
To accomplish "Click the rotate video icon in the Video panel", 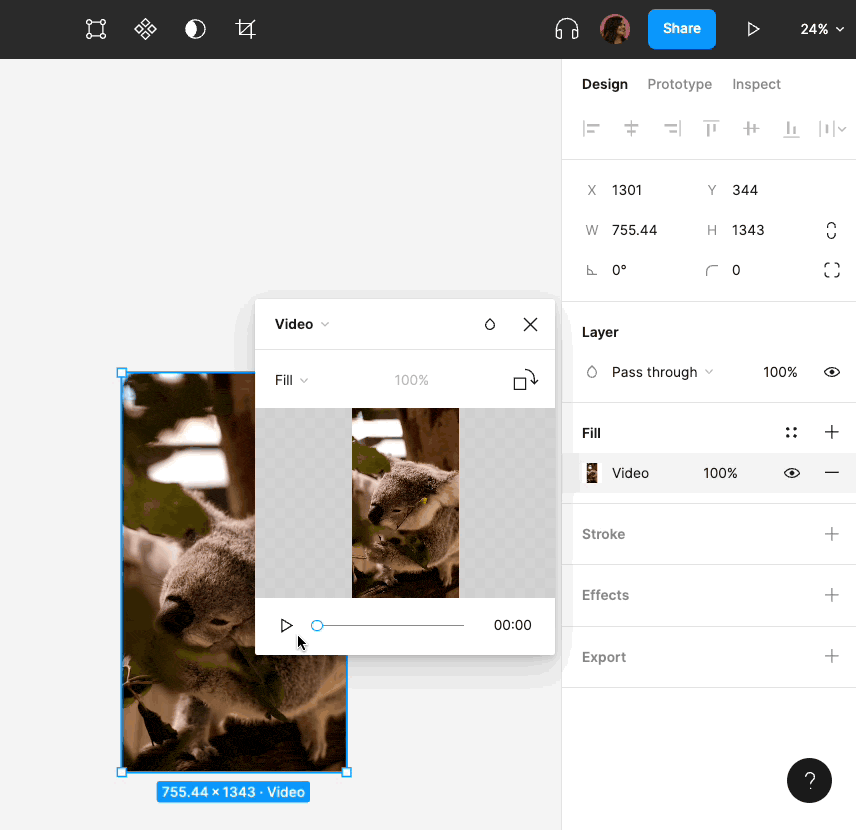I will pos(525,380).
